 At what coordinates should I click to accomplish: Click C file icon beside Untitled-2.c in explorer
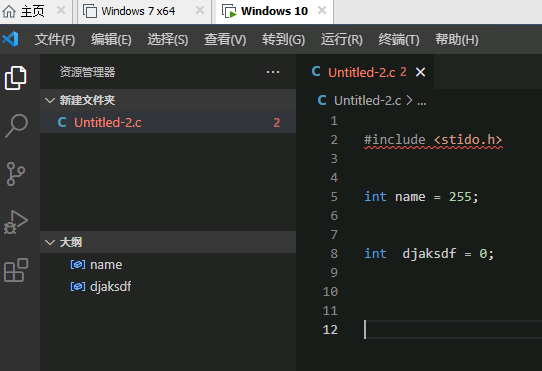pyautogui.click(x=62, y=122)
